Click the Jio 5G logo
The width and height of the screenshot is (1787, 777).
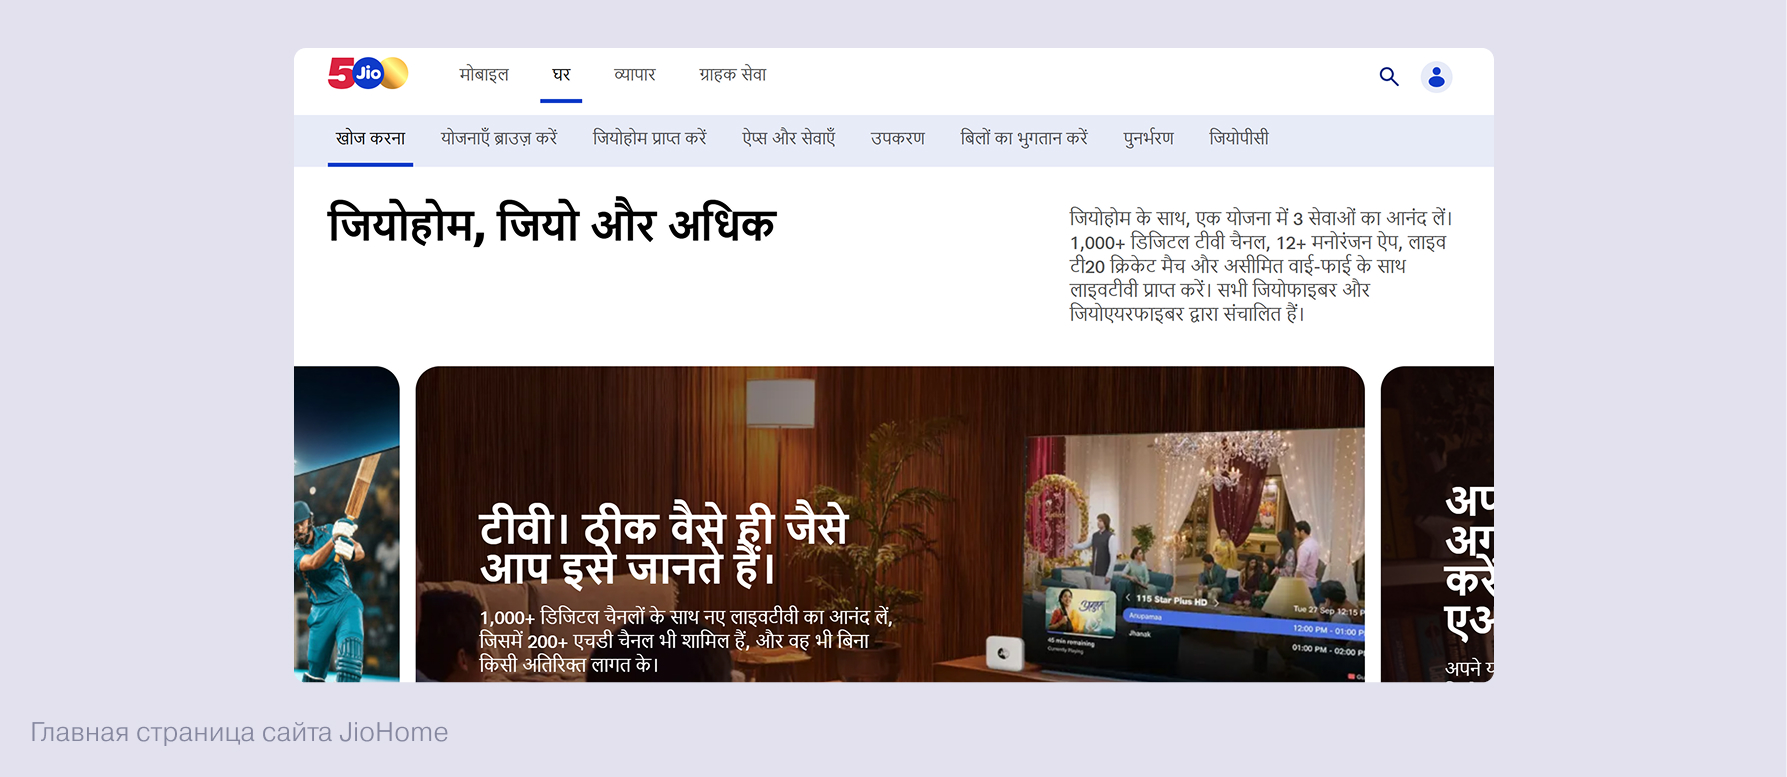(368, 73)
